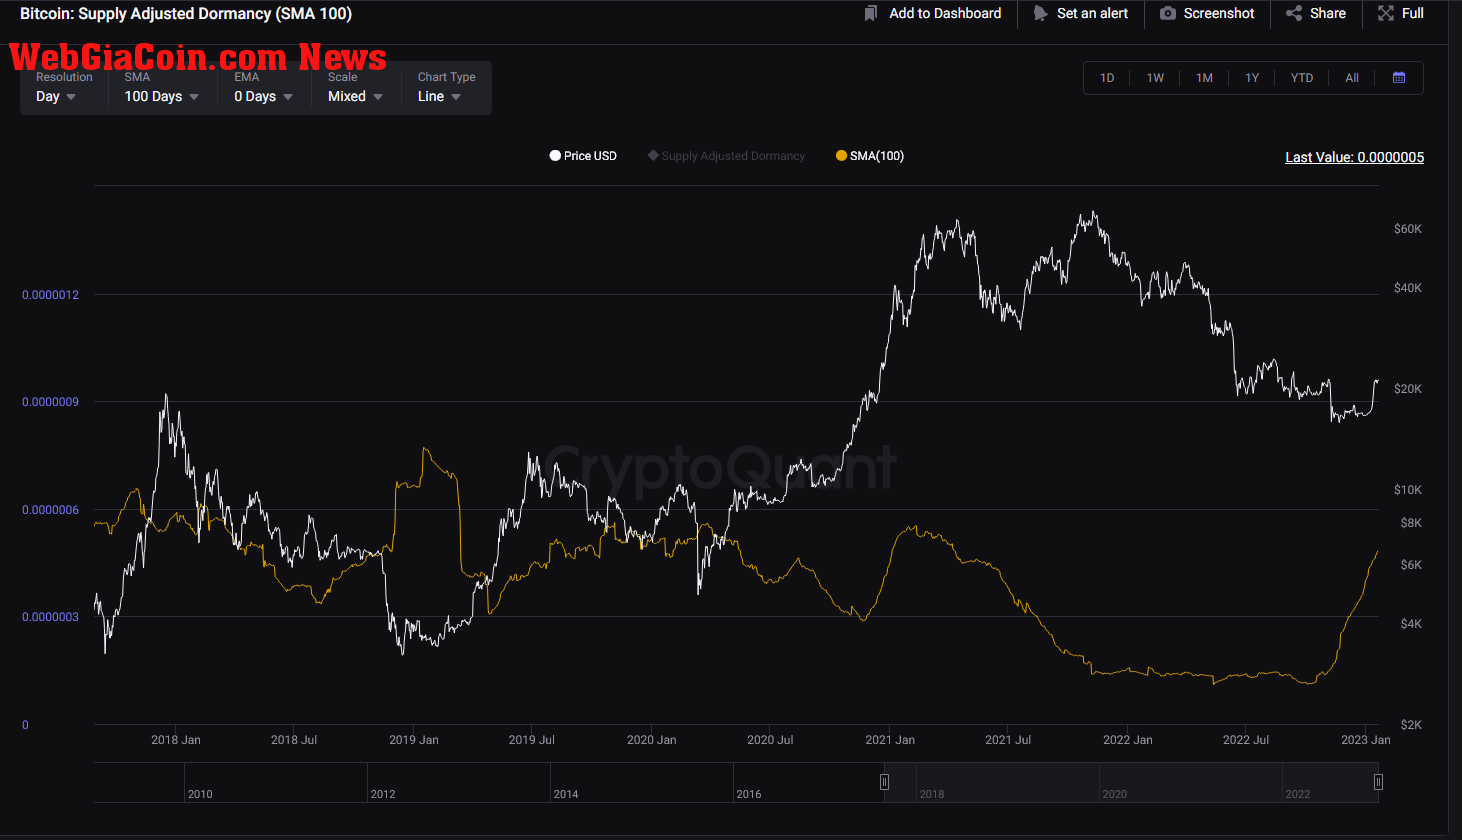Open the Scale Mixed dropdown
This screenshot has height=840, width=1462.
pos(355,97)
